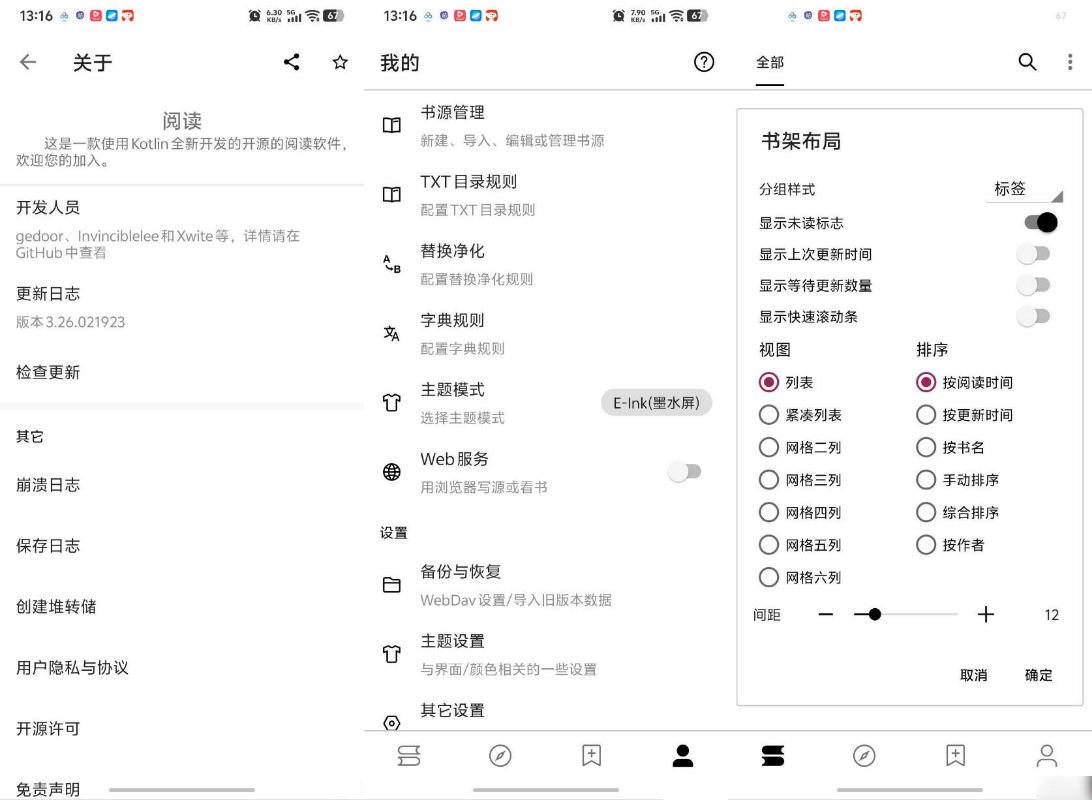
Task: Switch to the 我的 profile tab icon
Action: (x=683, y=756)
